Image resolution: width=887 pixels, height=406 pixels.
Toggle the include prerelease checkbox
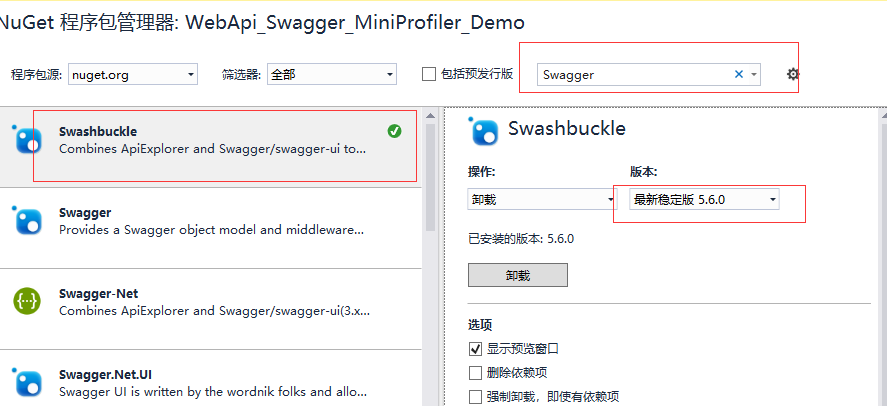pos(429,74)
